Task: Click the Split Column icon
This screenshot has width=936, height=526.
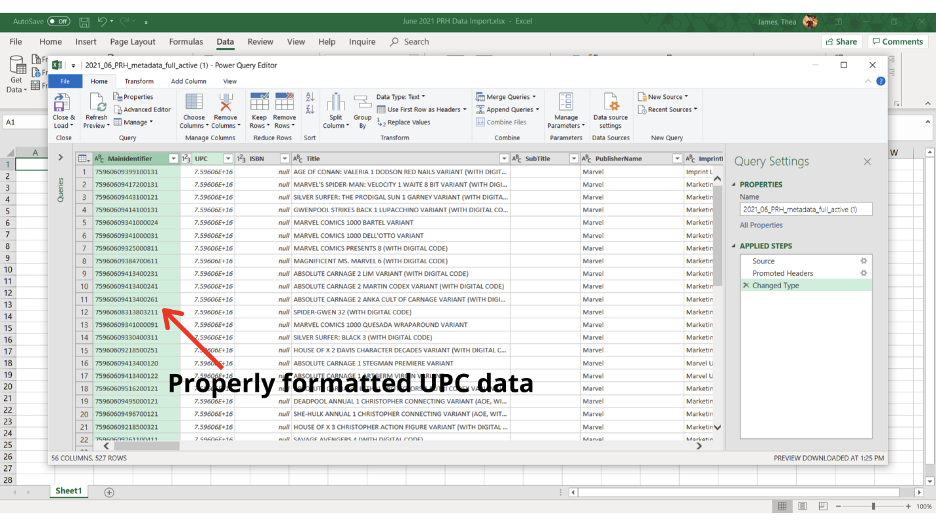Action: point(335,103)
